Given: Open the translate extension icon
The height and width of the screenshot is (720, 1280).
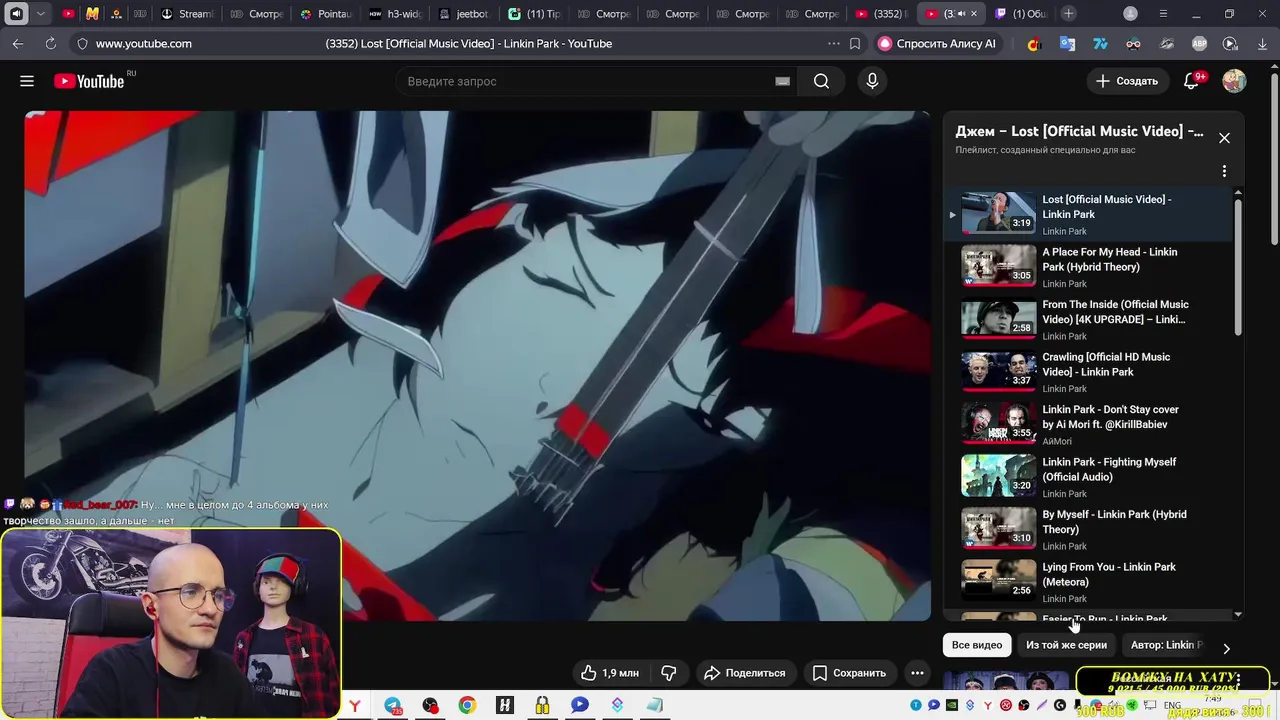Looking at the screenshot, I should (x=1067, y=43).
